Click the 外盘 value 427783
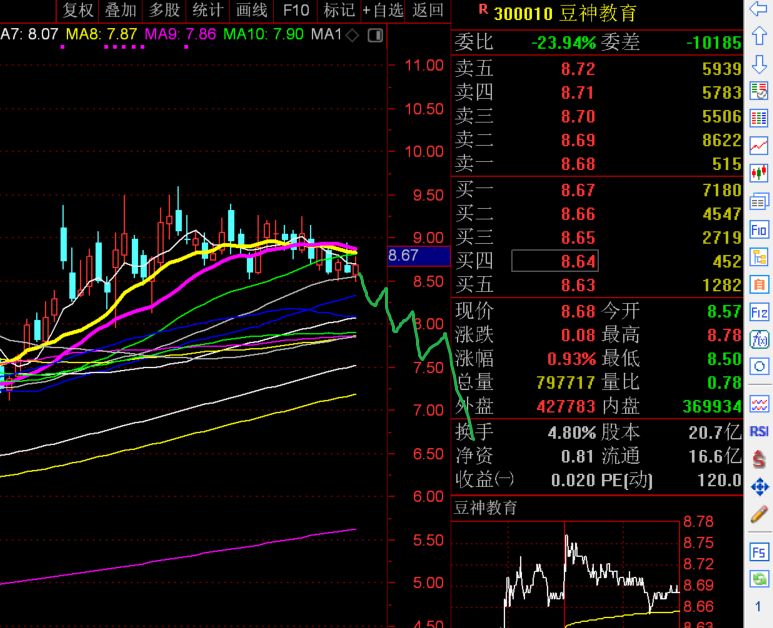773x628 pixels. [x=566, y=406]
